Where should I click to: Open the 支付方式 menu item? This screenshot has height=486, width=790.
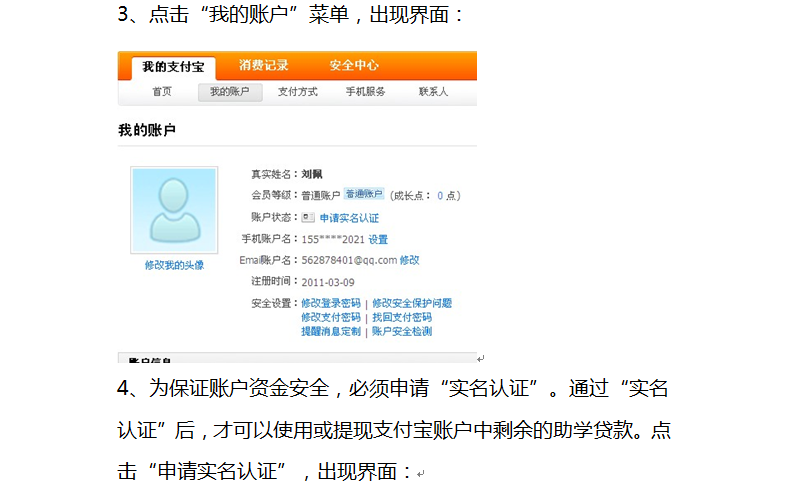pos(297,92)
